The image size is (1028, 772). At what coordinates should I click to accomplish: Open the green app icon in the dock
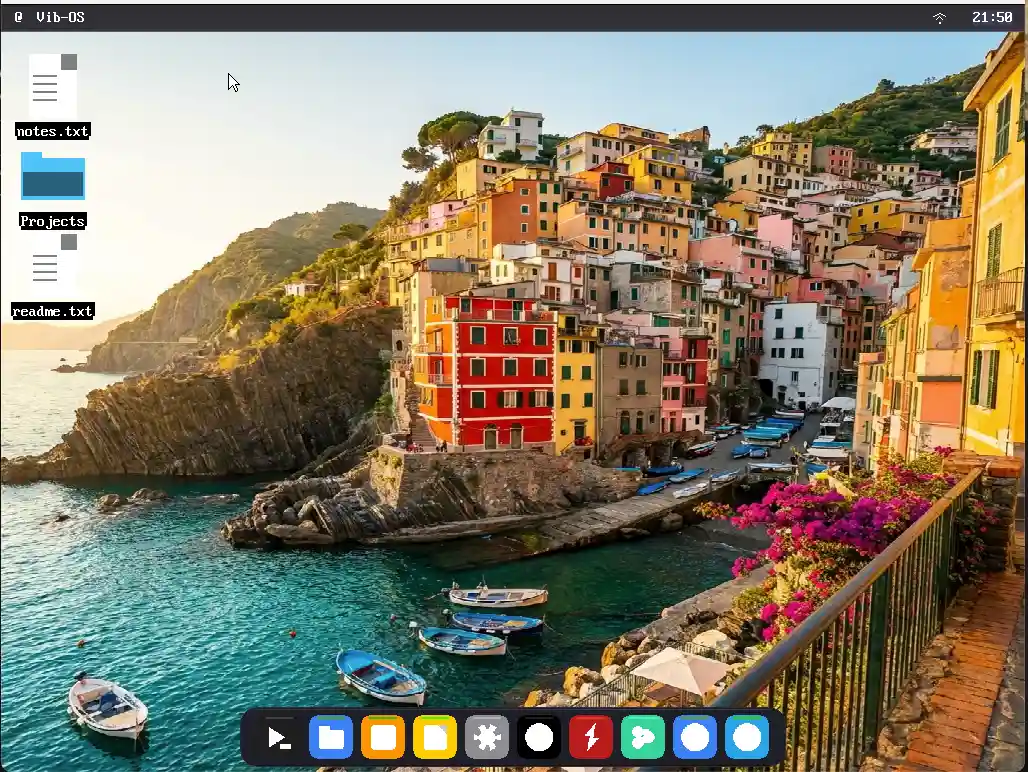[643, 737]
